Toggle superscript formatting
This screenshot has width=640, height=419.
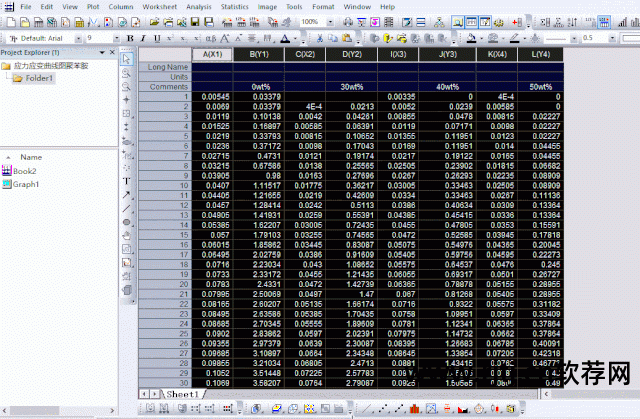170,38
